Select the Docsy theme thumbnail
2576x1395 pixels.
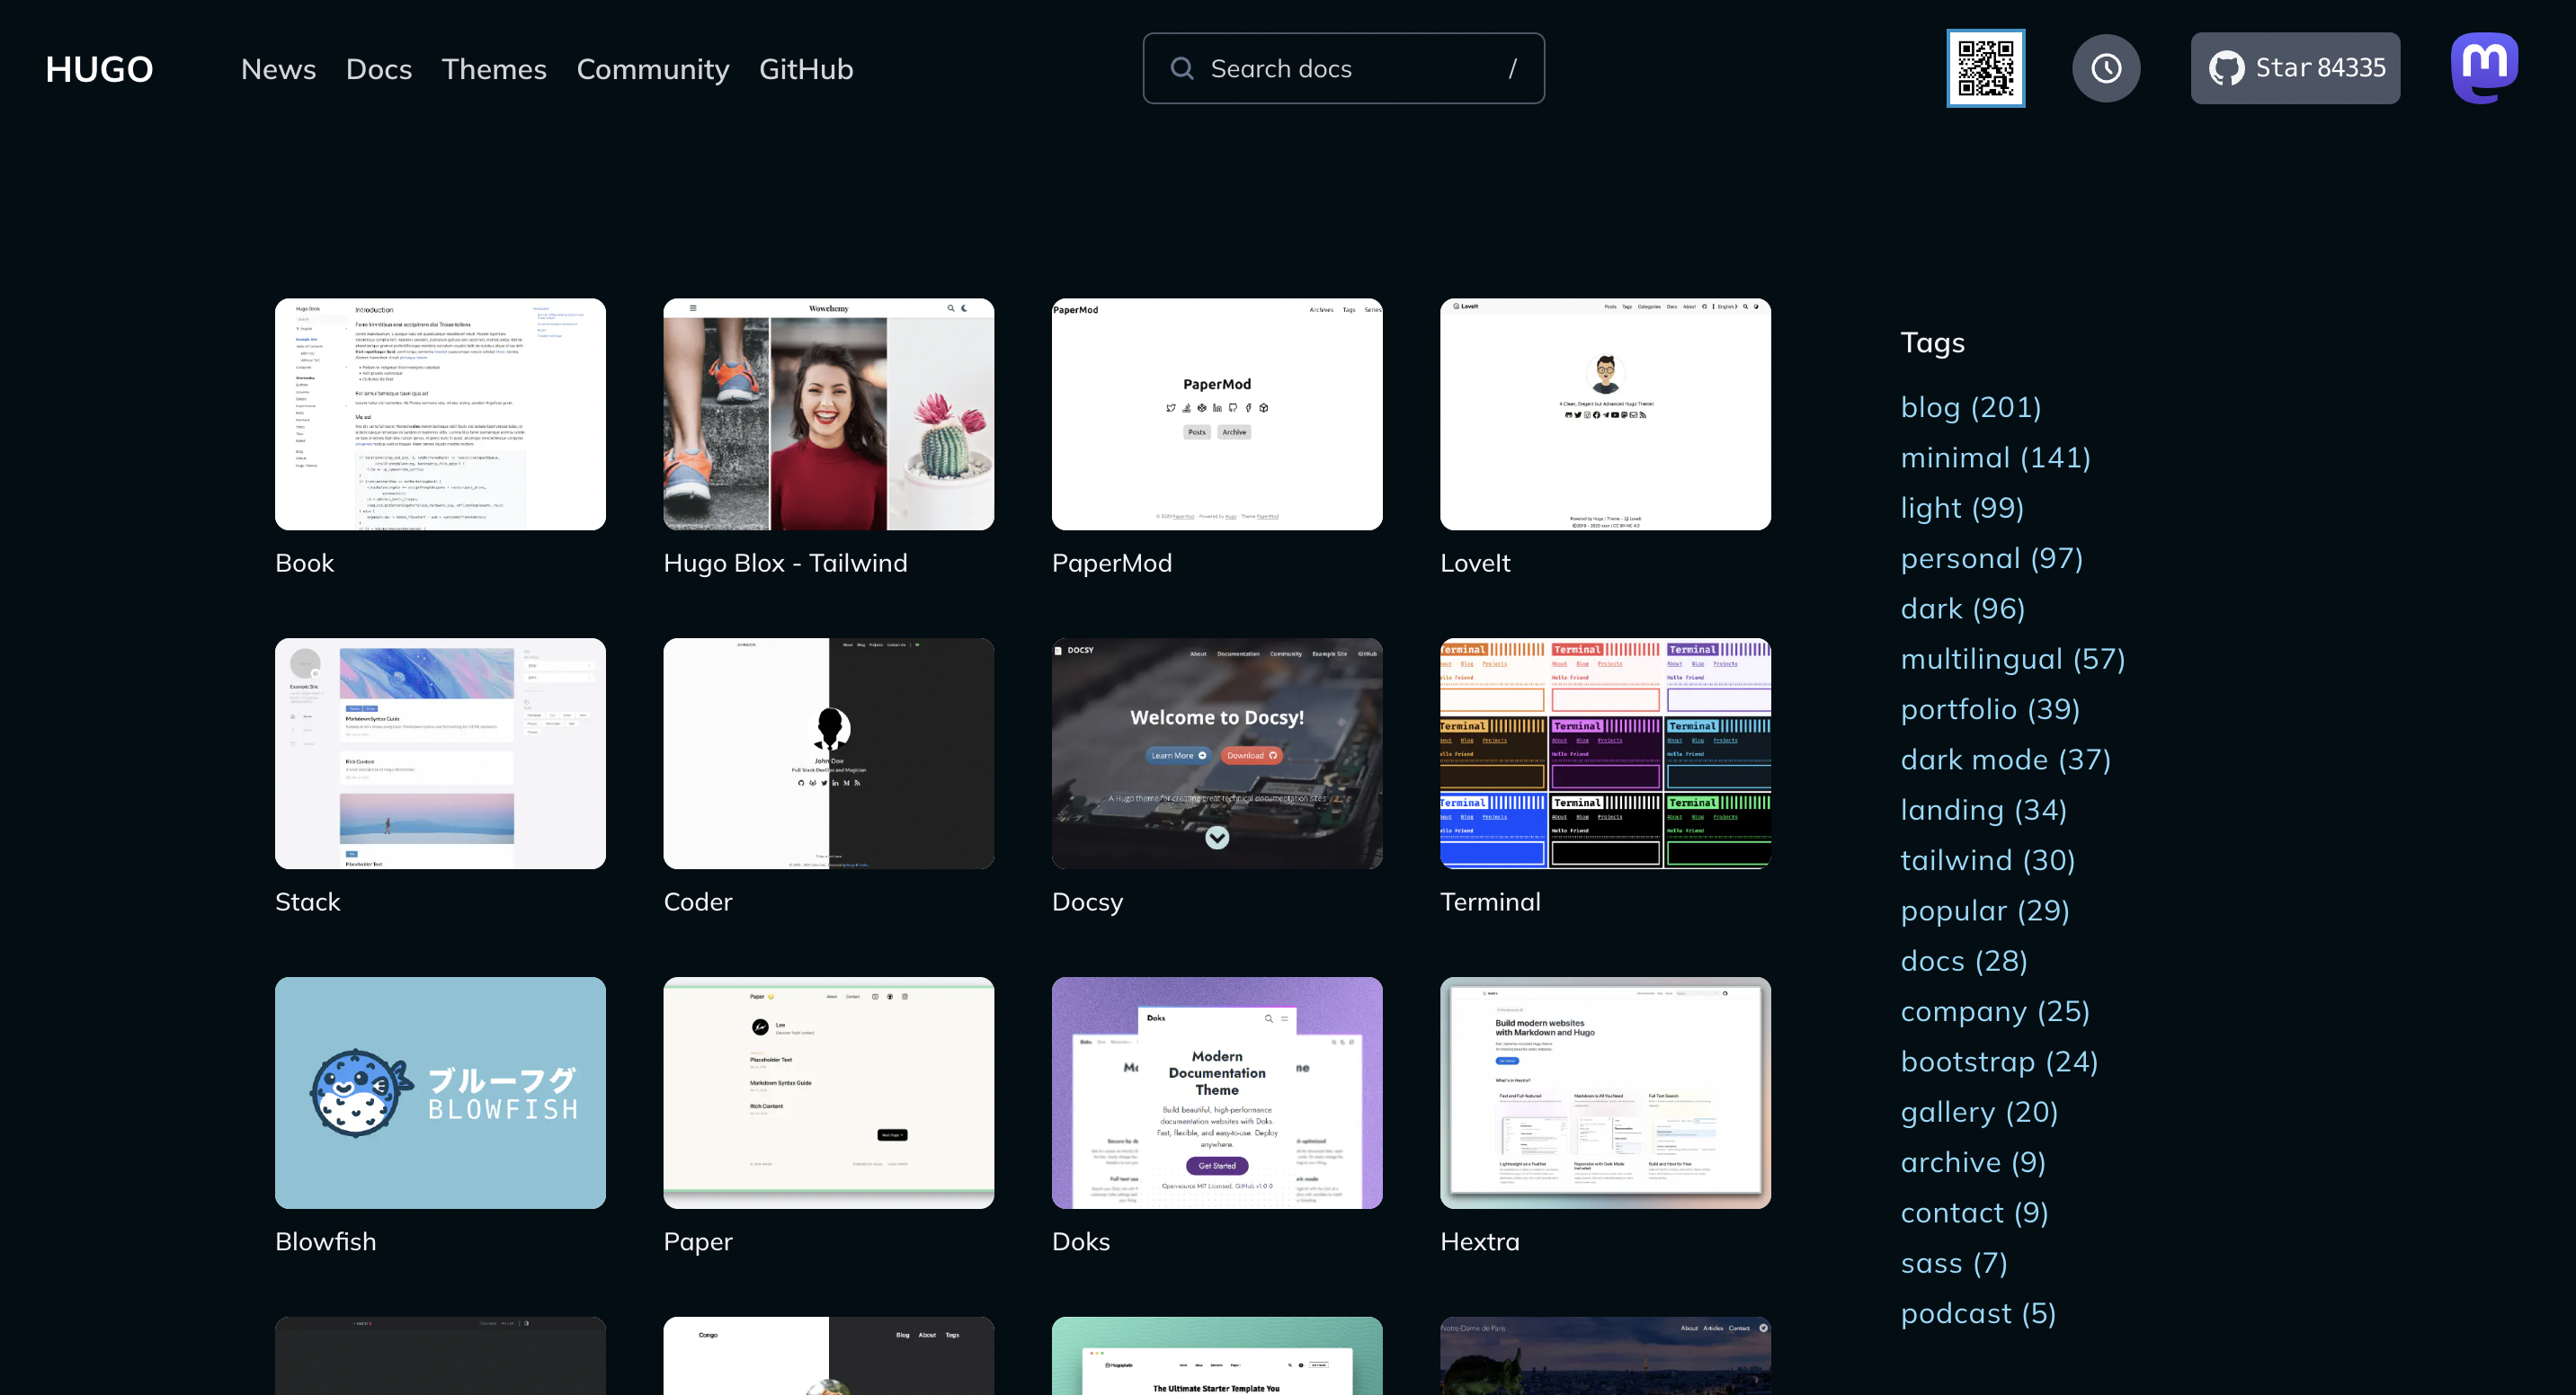pyautogui.click(x=1216, y=753)
